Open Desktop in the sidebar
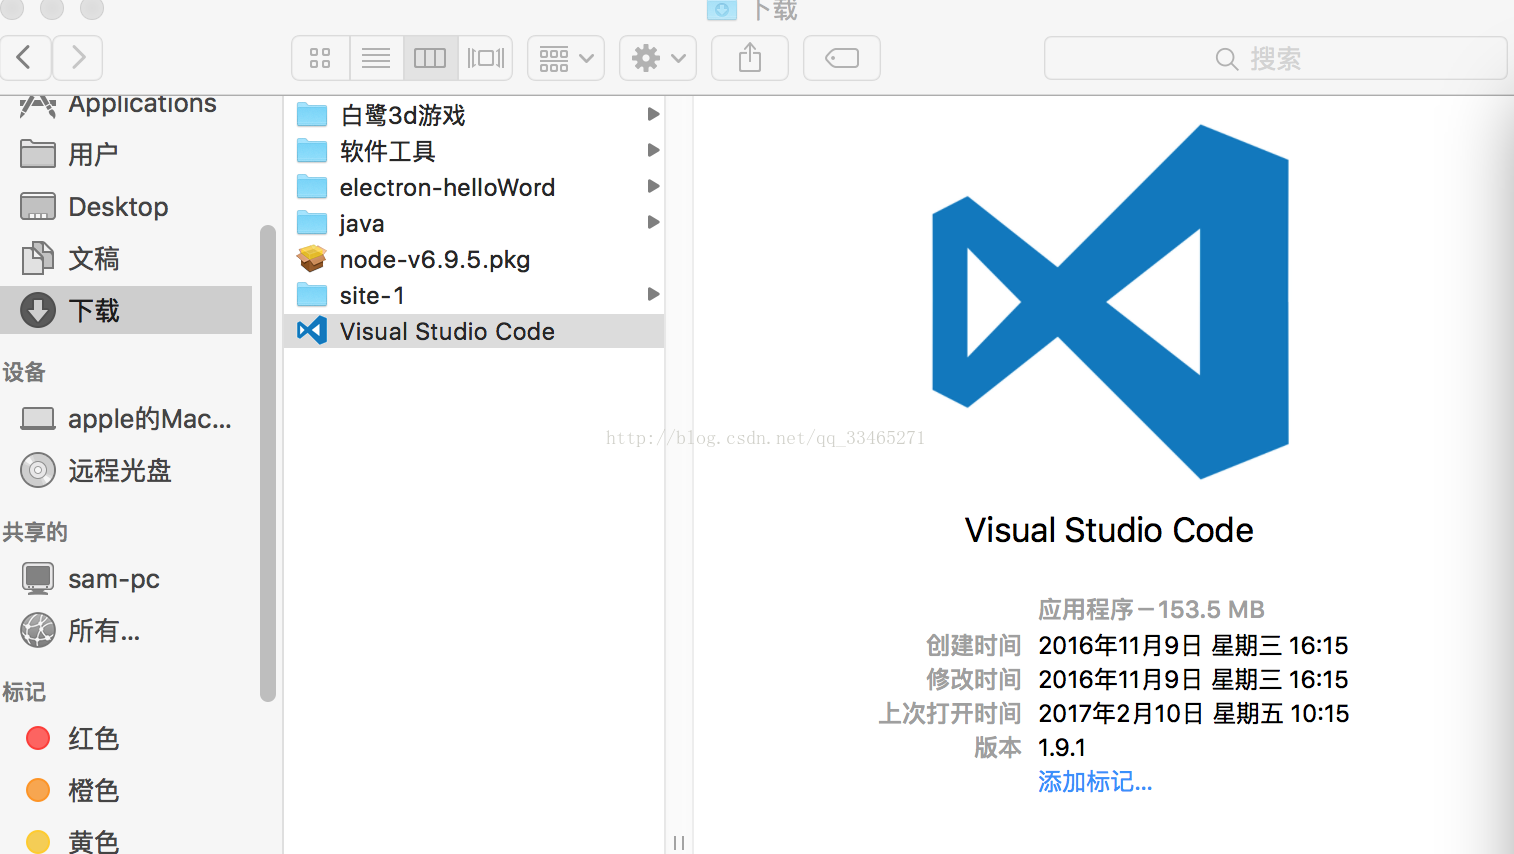 tap(126, 206)
